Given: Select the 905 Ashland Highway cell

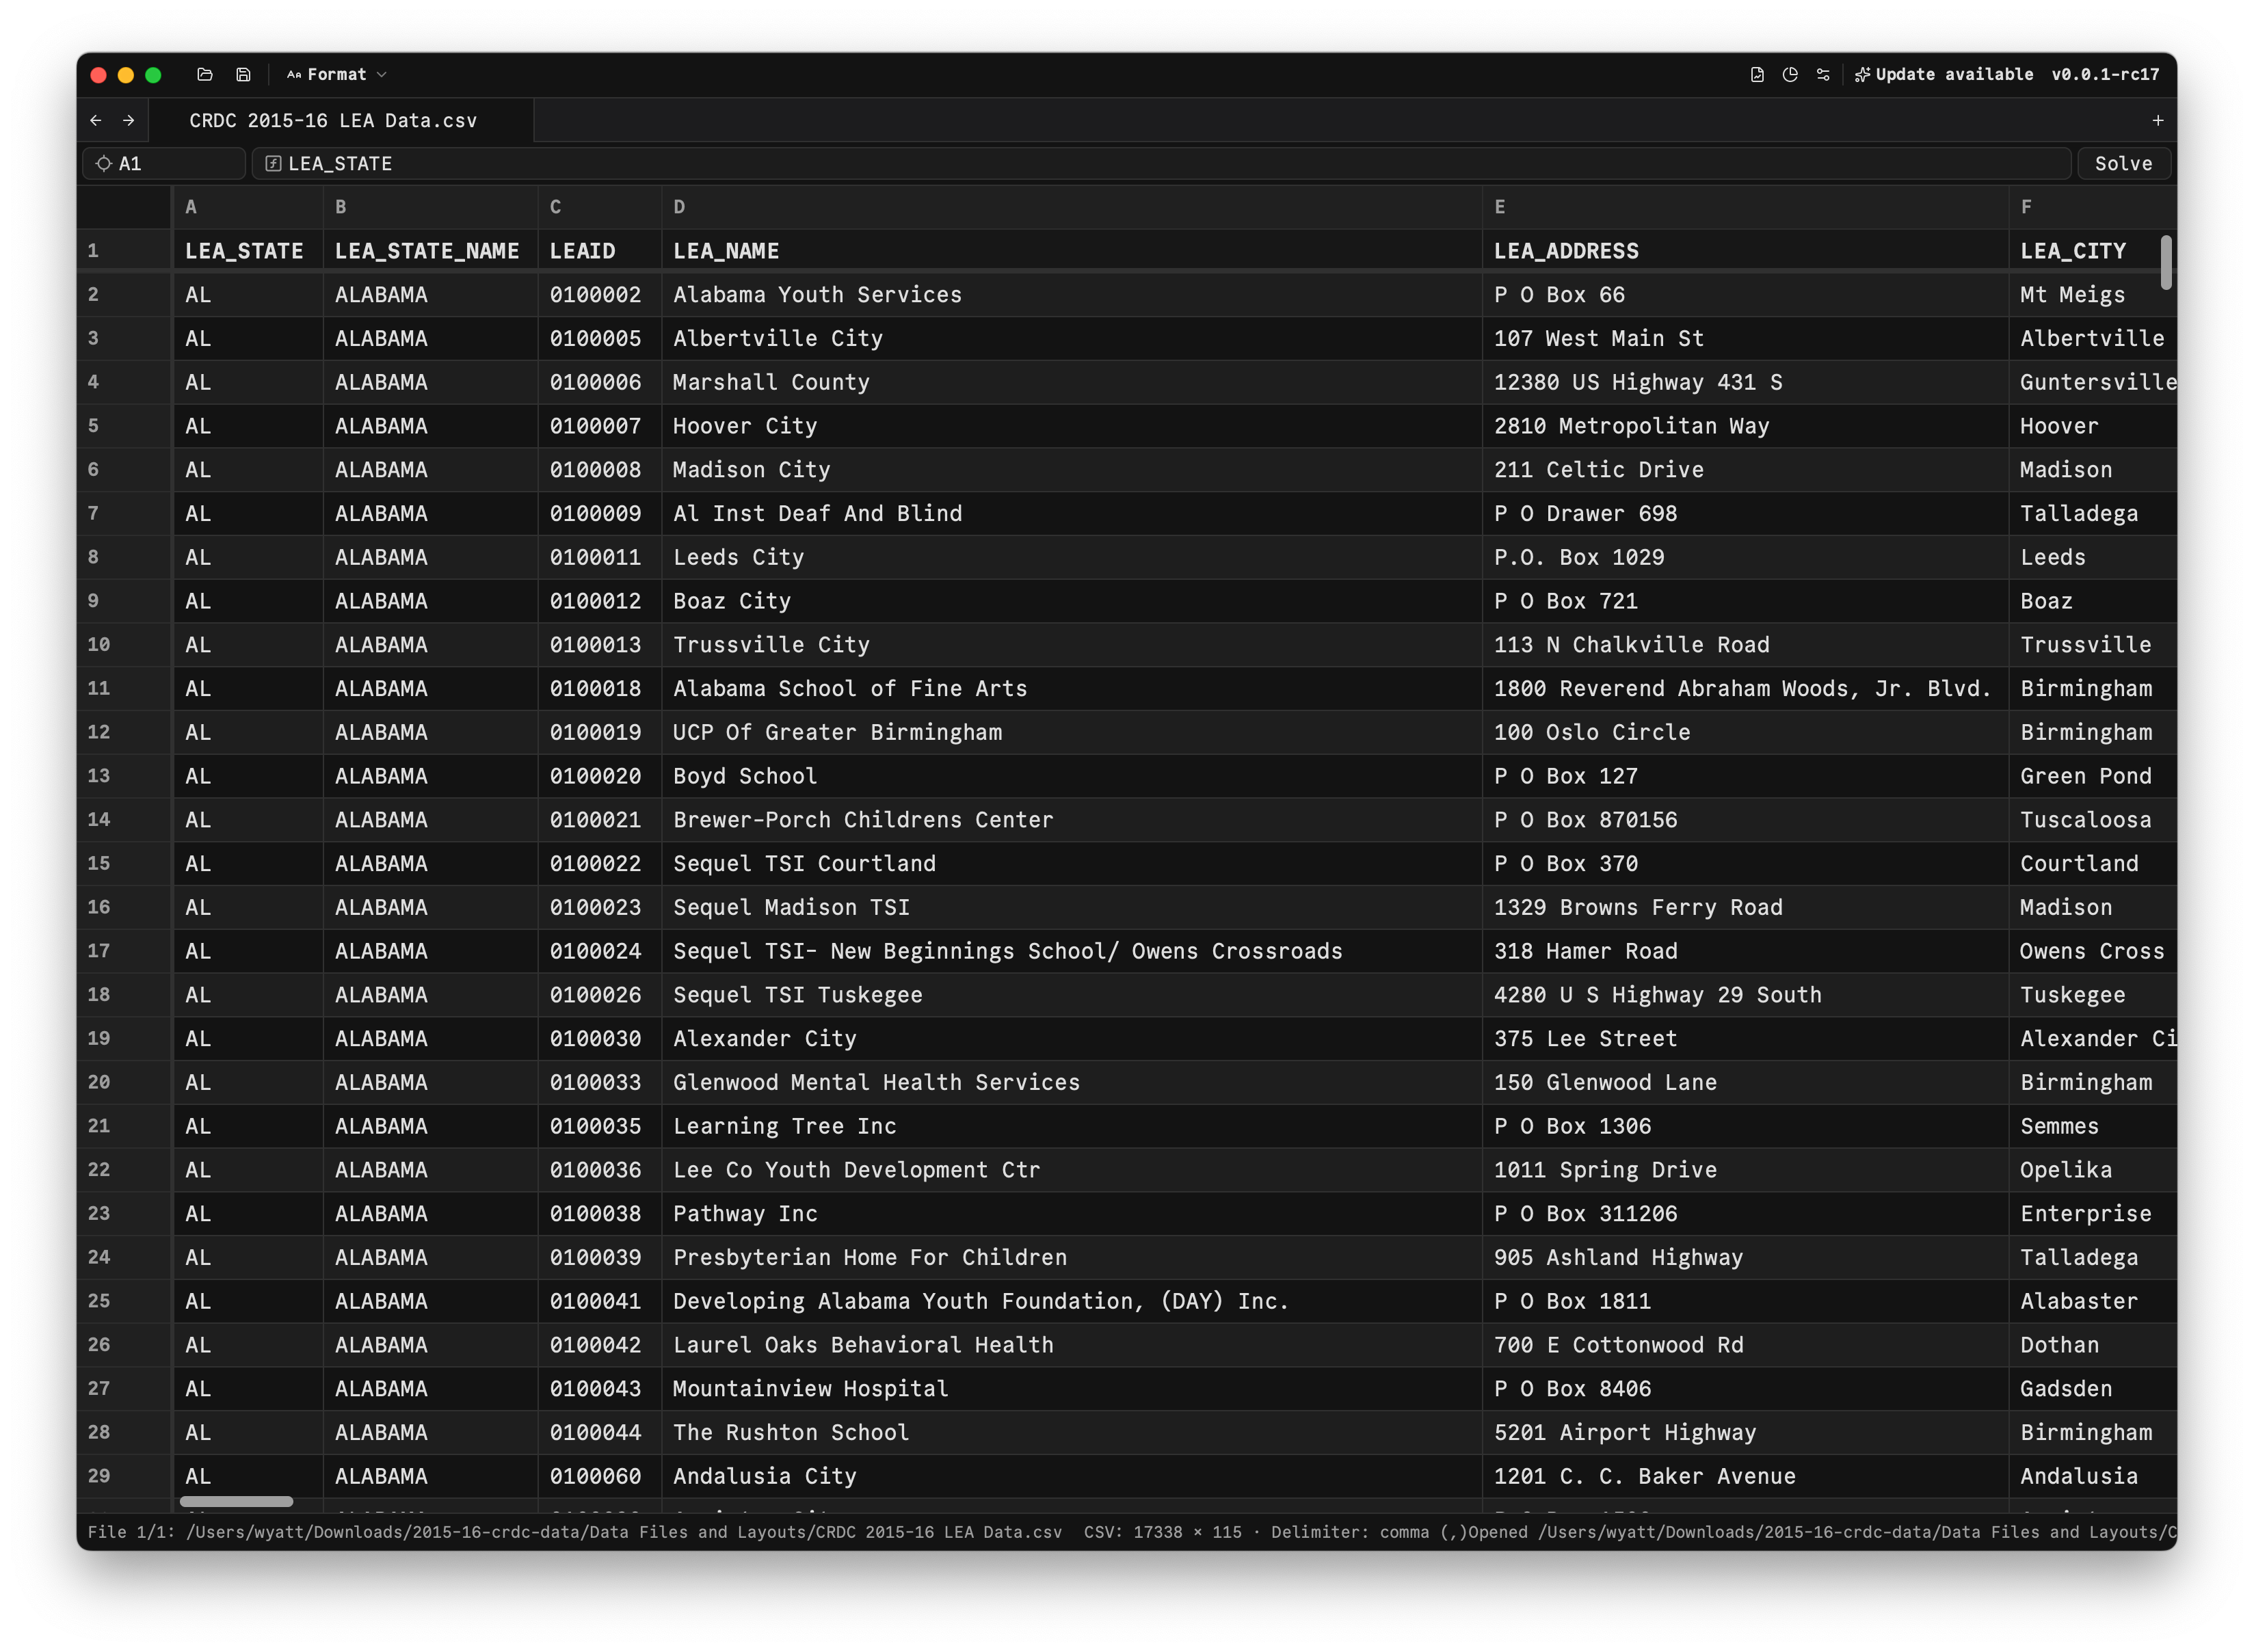Looking at the screenshot, I should [x=1745, y=1257].
